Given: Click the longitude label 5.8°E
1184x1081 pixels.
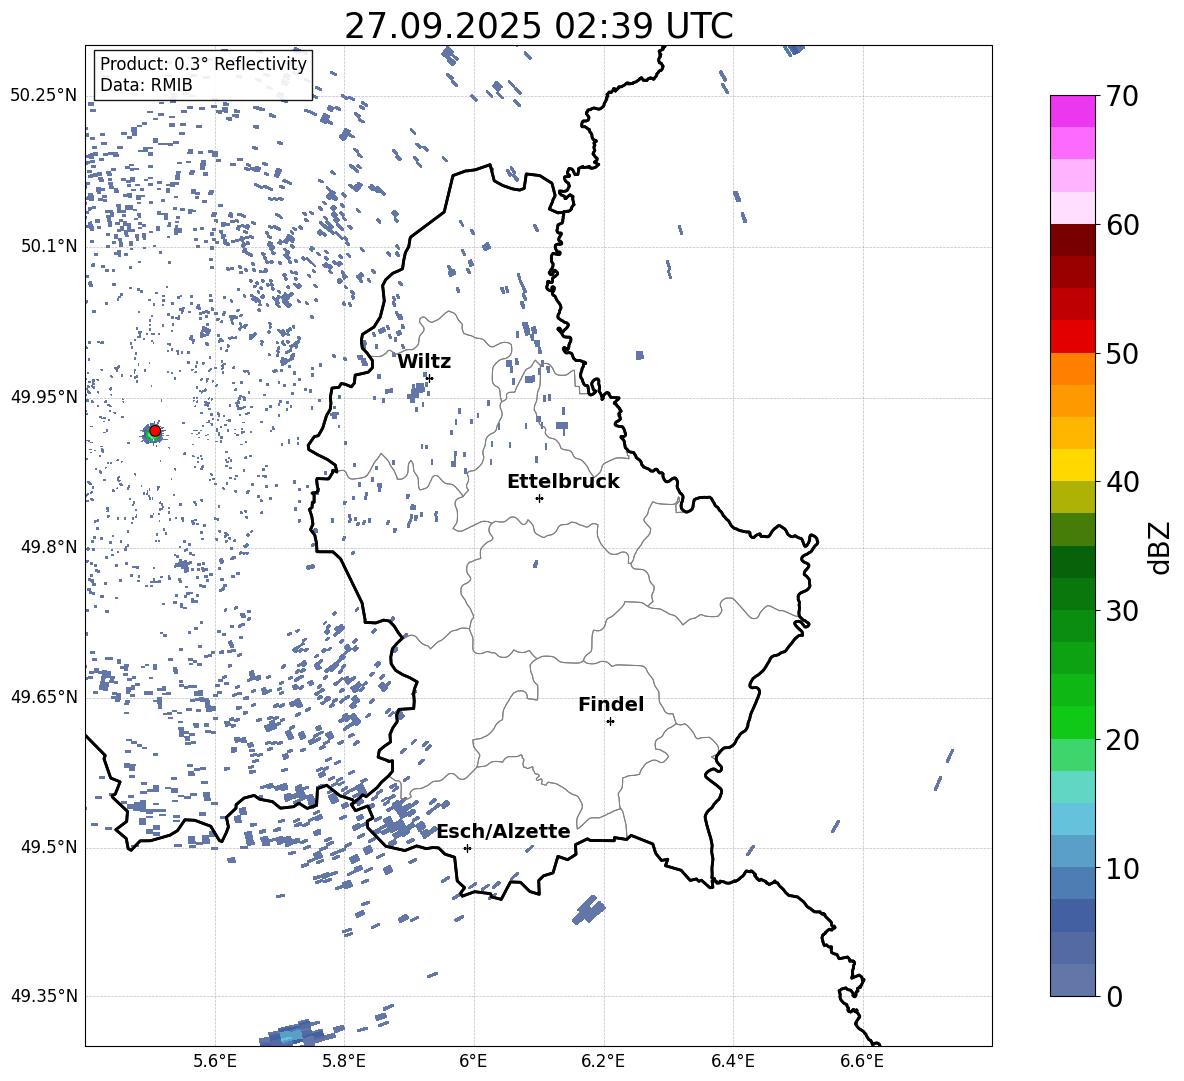Looking at the screenshot, I should coord(344,1061).
